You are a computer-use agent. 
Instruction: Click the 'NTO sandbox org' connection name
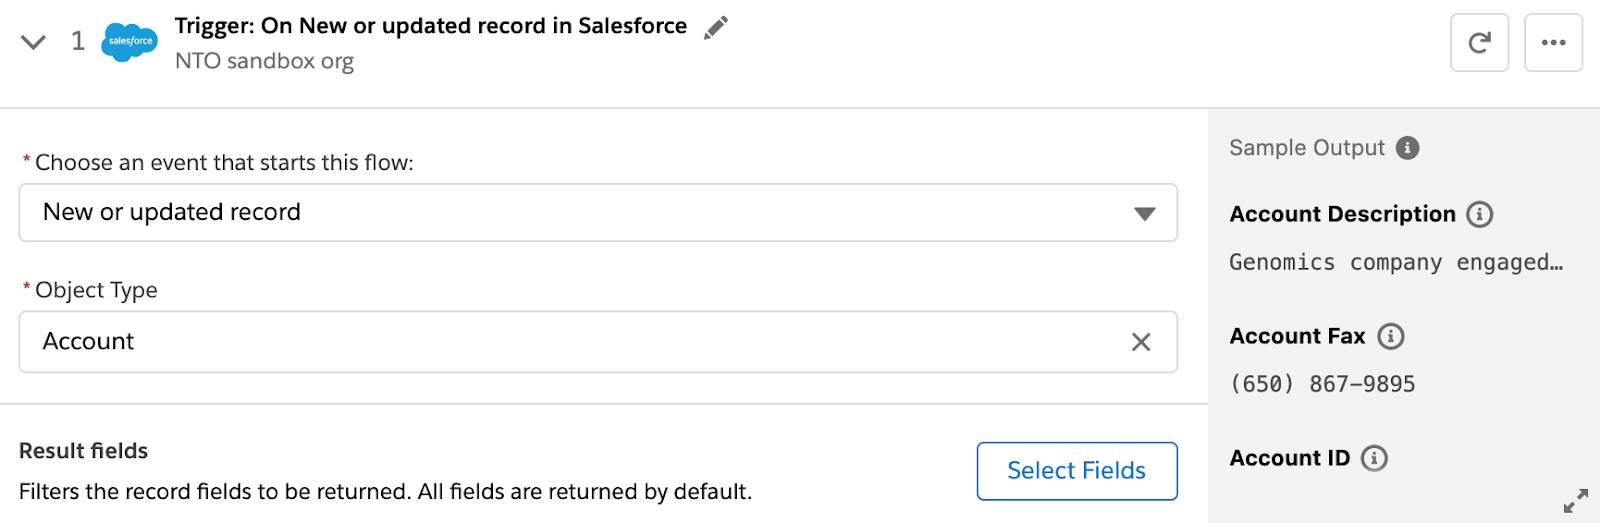tap(264, 61)
